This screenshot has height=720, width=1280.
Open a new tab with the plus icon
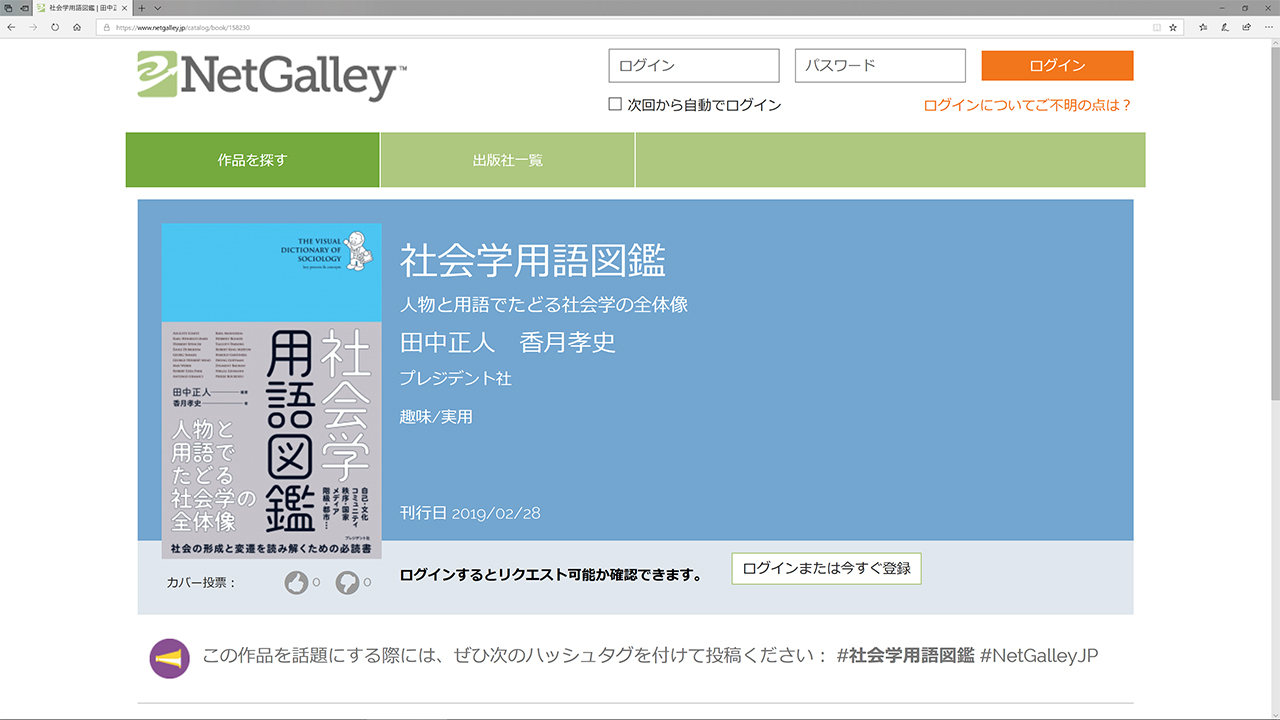[x=142, y=8]
